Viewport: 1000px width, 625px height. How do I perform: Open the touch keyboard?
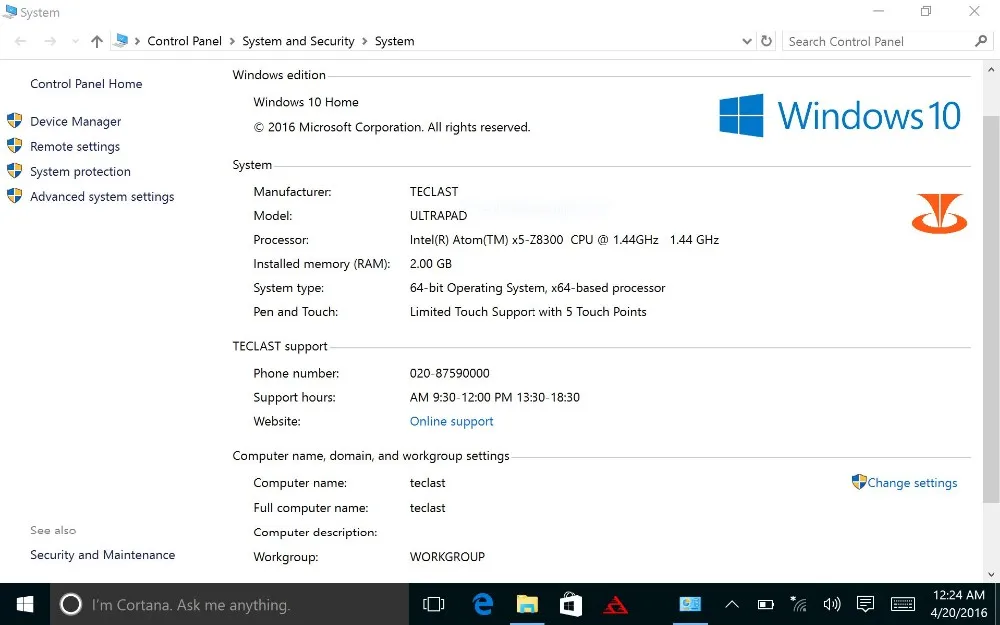(x=903, y=604)
